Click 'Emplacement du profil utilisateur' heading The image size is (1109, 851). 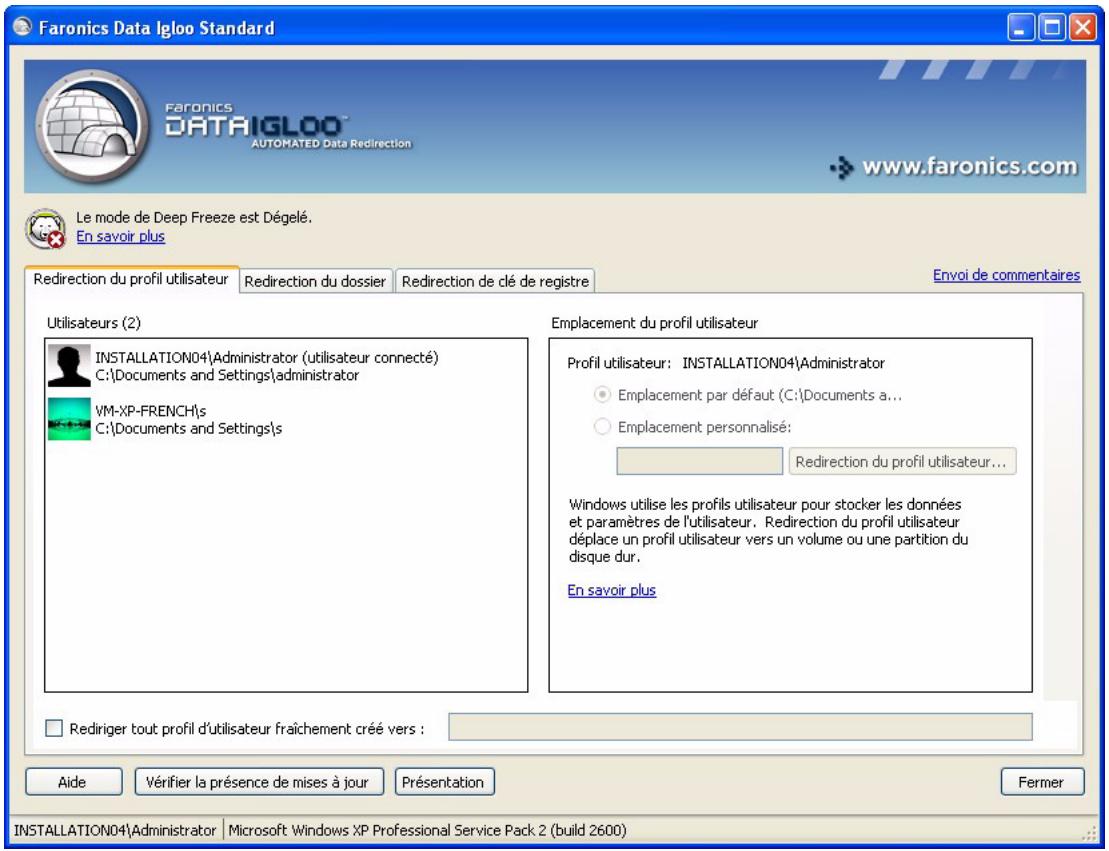(x=654, y=323)
